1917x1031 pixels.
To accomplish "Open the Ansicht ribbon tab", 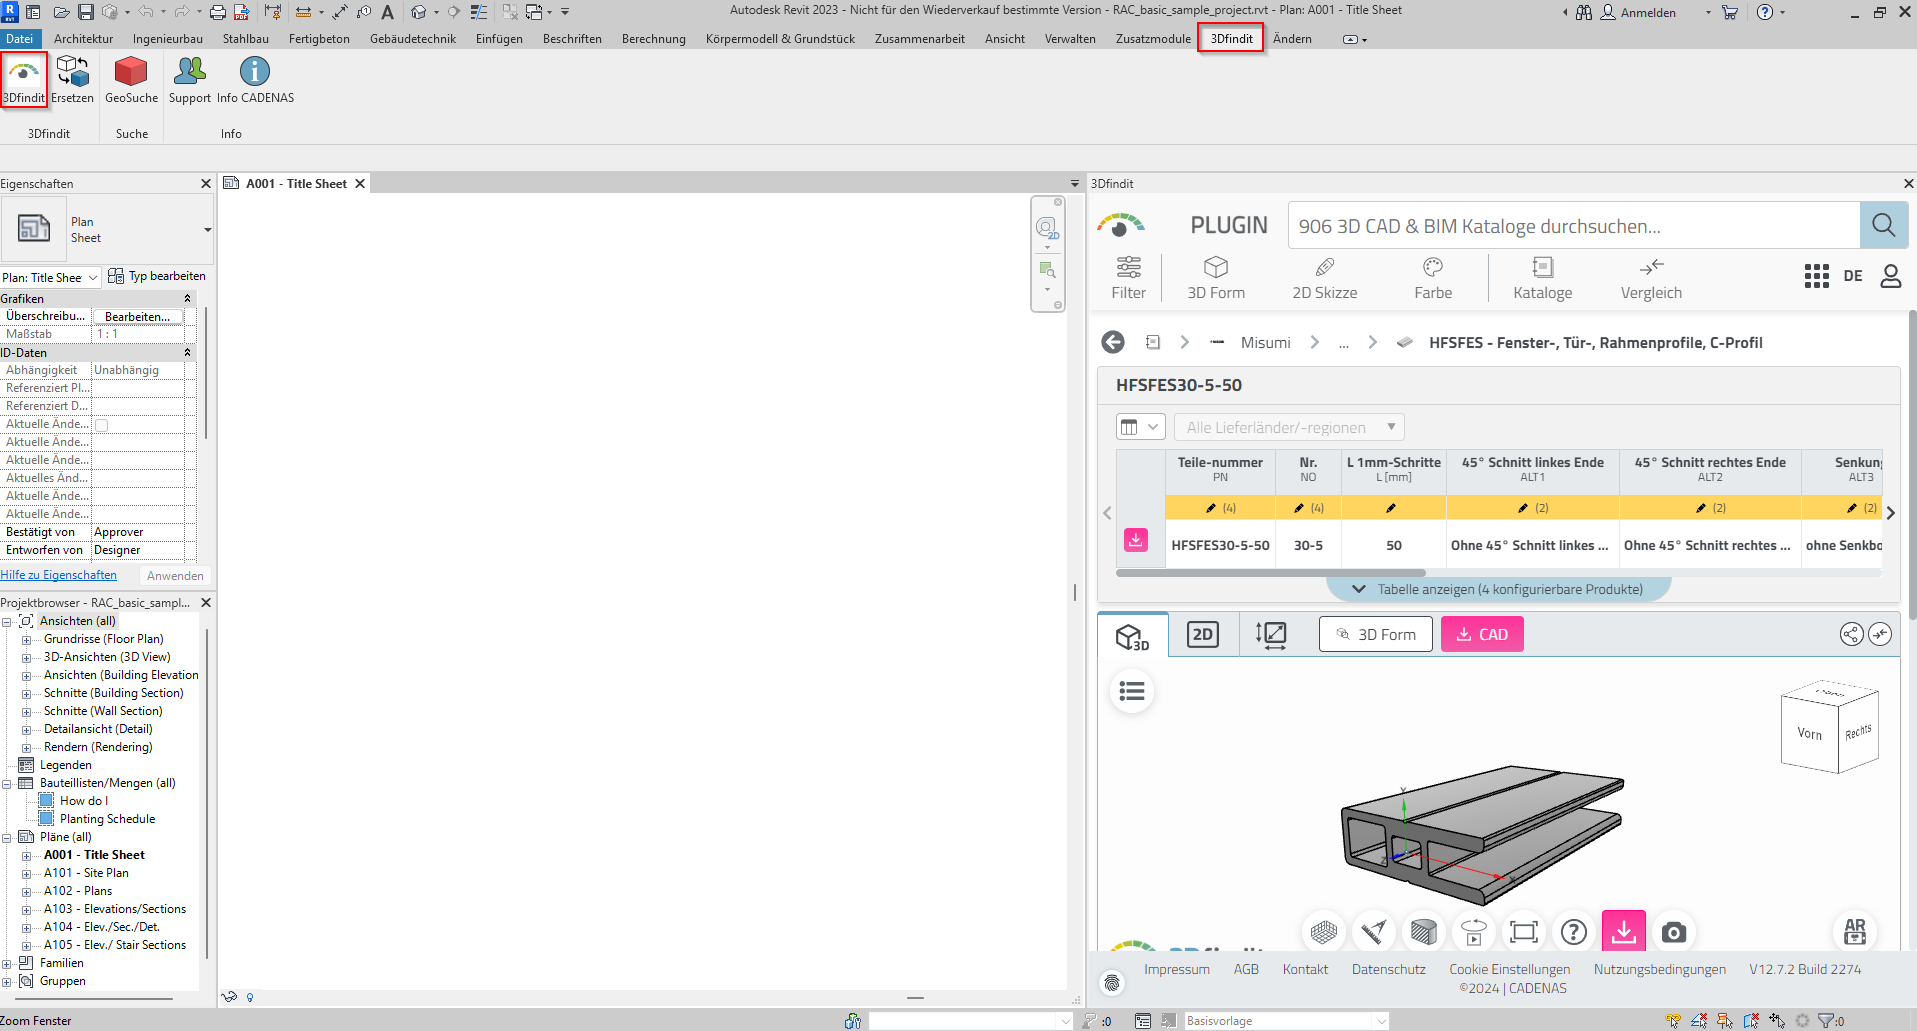I will click(1005, 39).
